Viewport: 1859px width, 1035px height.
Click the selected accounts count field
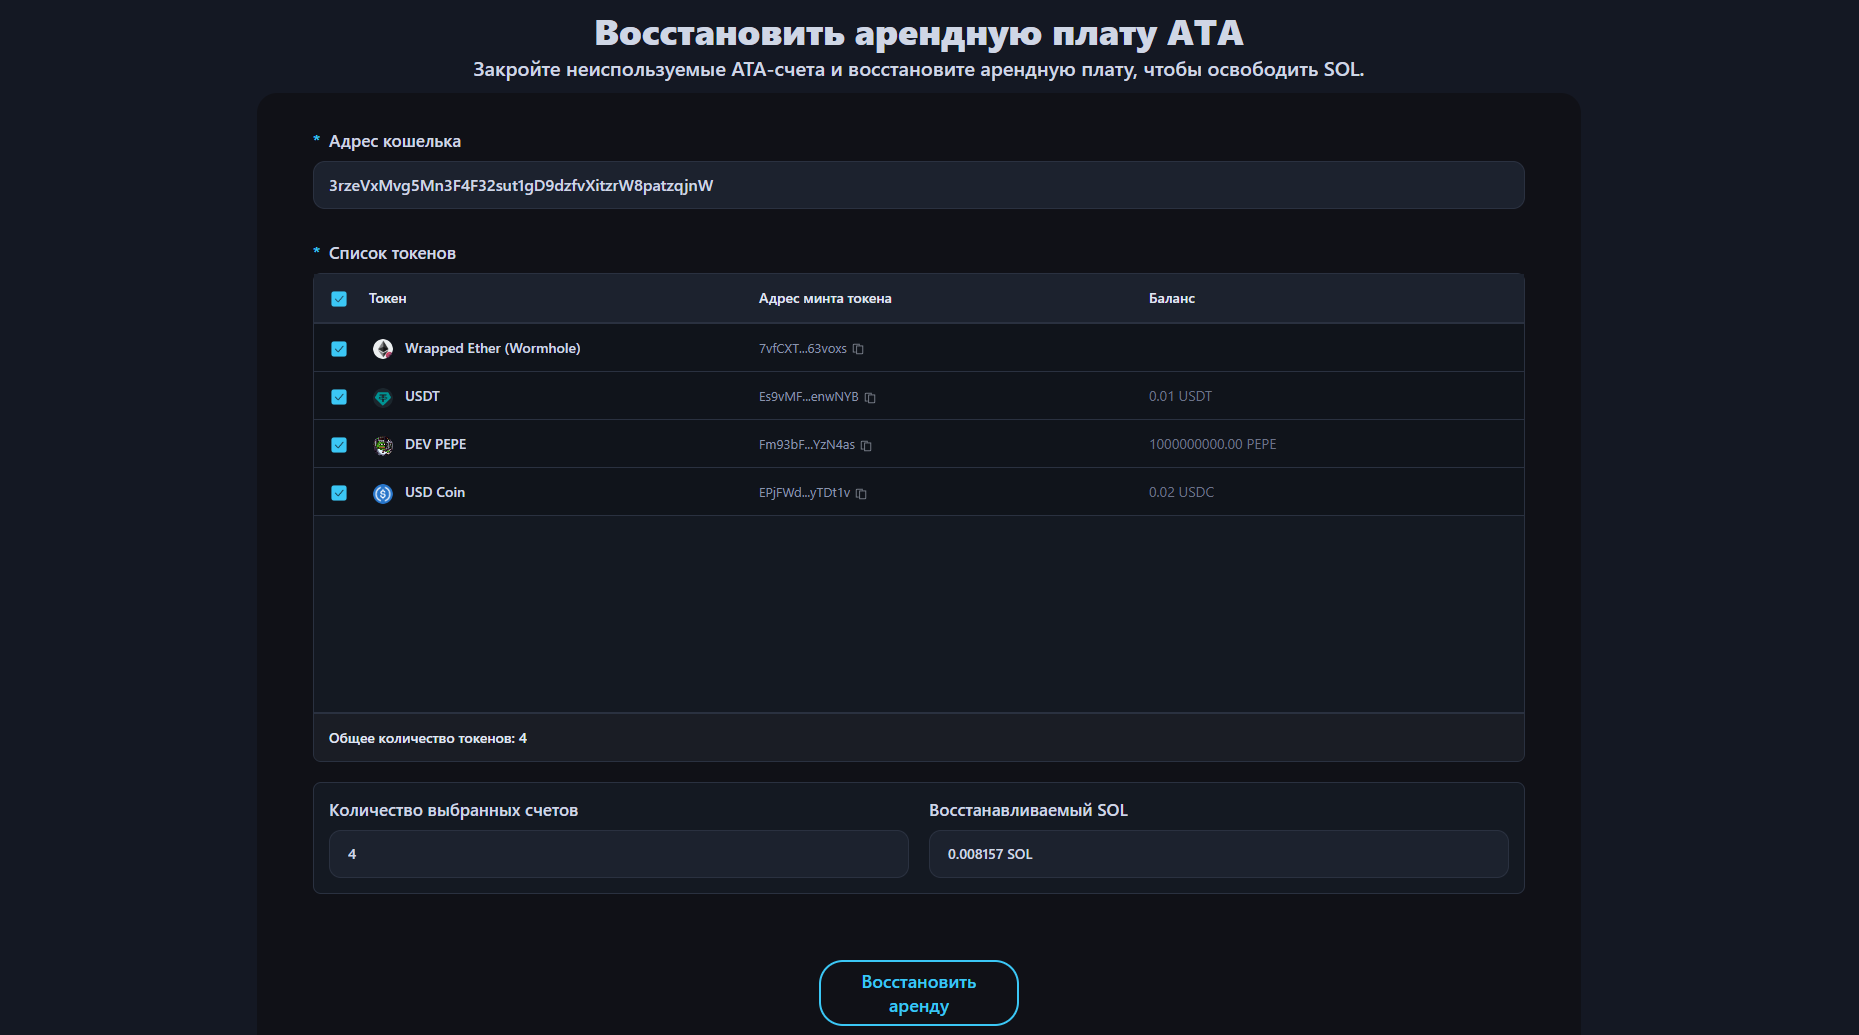618,854
